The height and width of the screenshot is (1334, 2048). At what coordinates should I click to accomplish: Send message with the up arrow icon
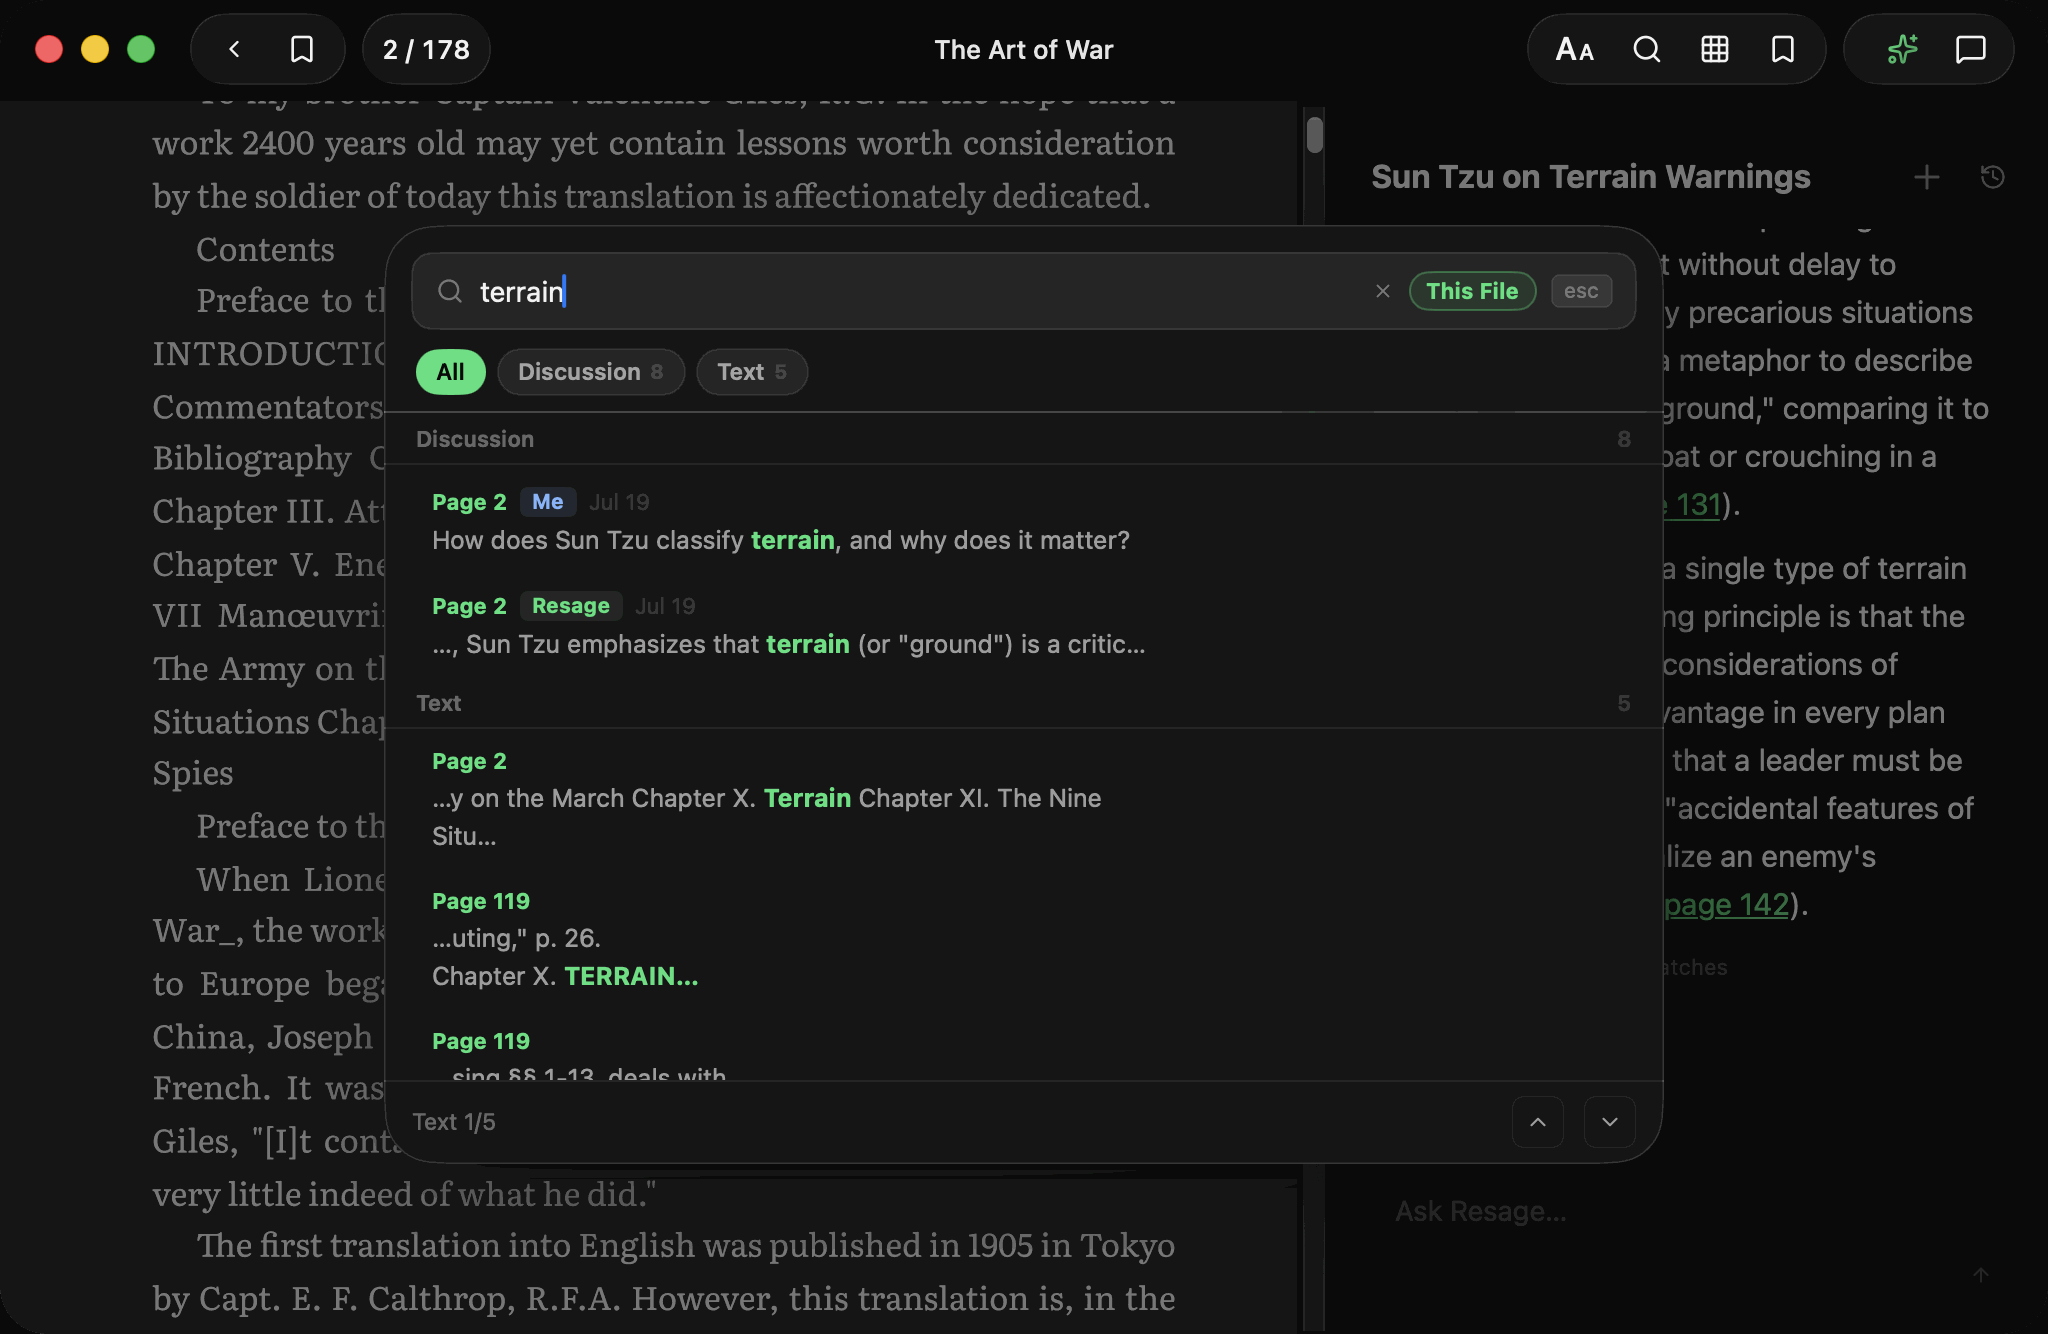pos(1980,1275)
